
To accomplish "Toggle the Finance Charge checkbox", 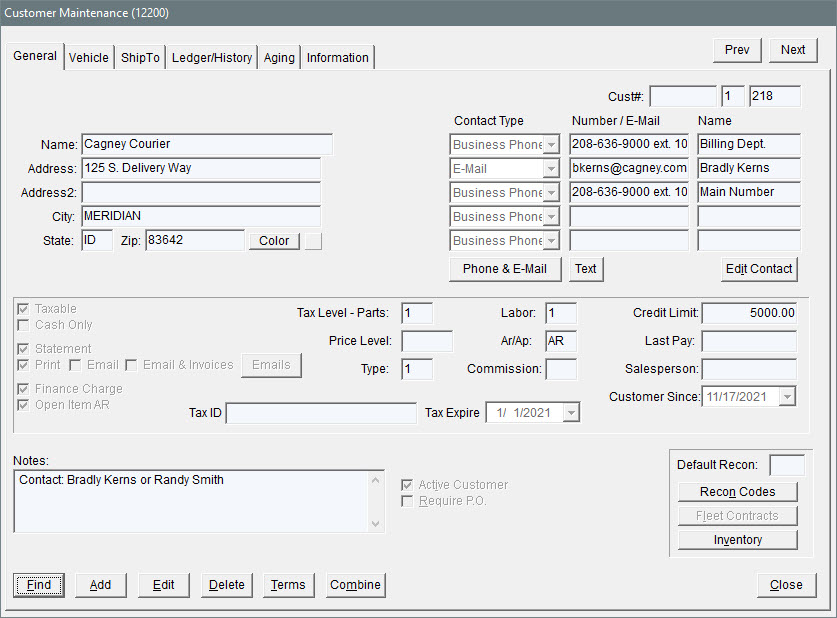I will (x=23, y=389).
